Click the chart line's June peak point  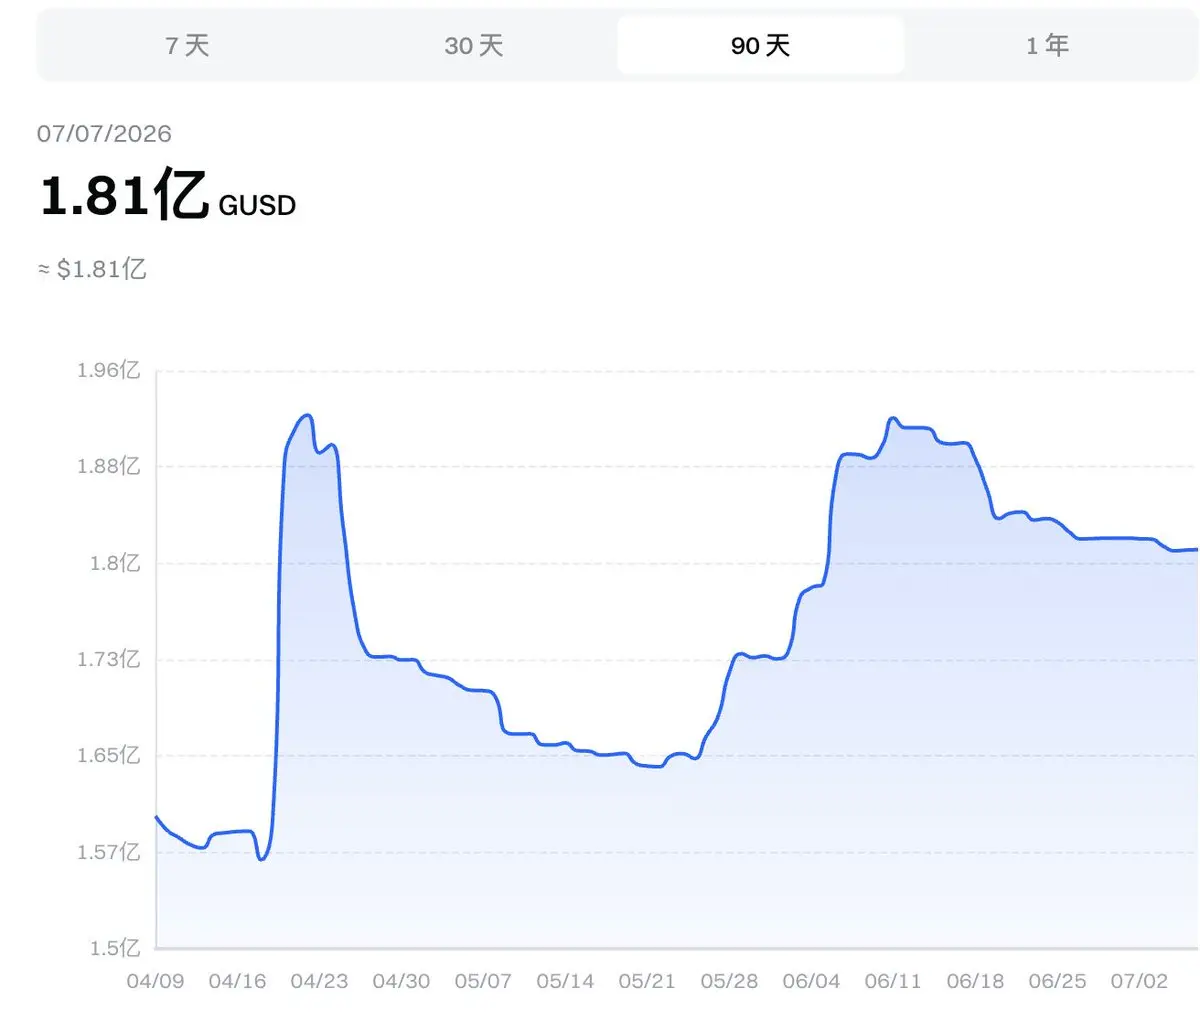893,418
